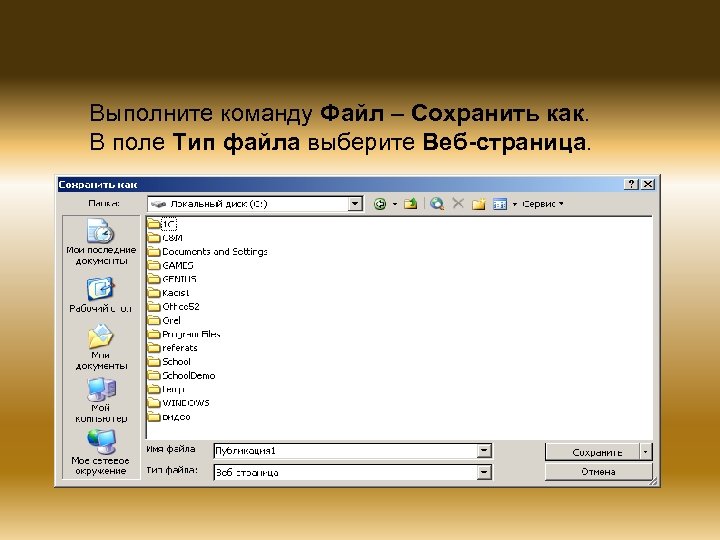
Task: Expand the Views dropdown arrow
Action: click(x=514, y=204)
